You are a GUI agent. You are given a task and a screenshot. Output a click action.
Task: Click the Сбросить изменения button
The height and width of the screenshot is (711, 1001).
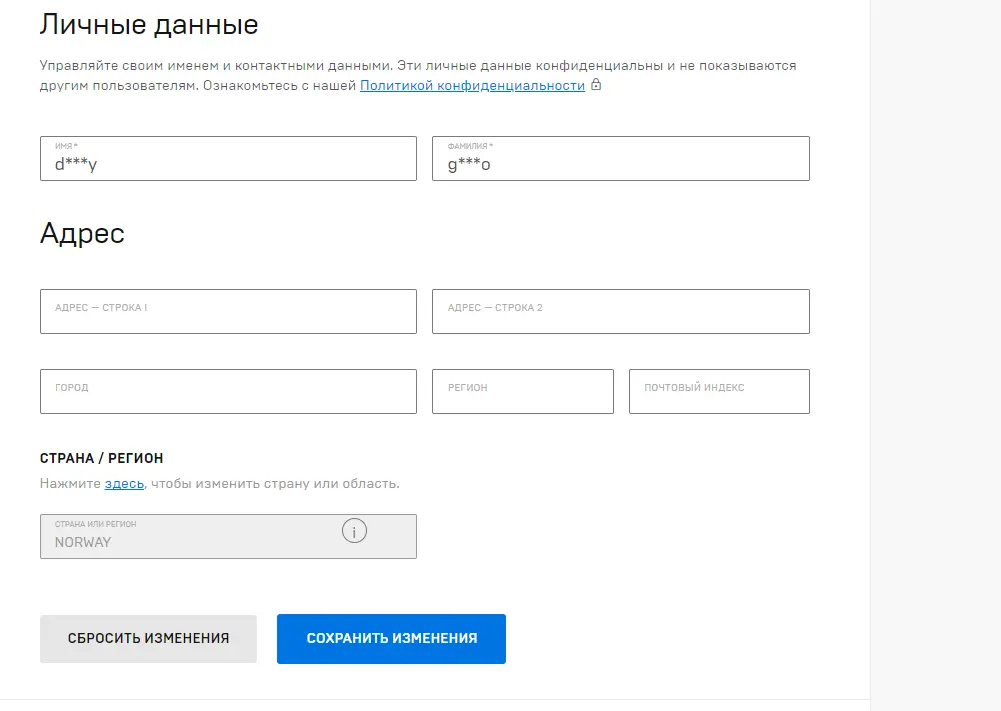148,639
